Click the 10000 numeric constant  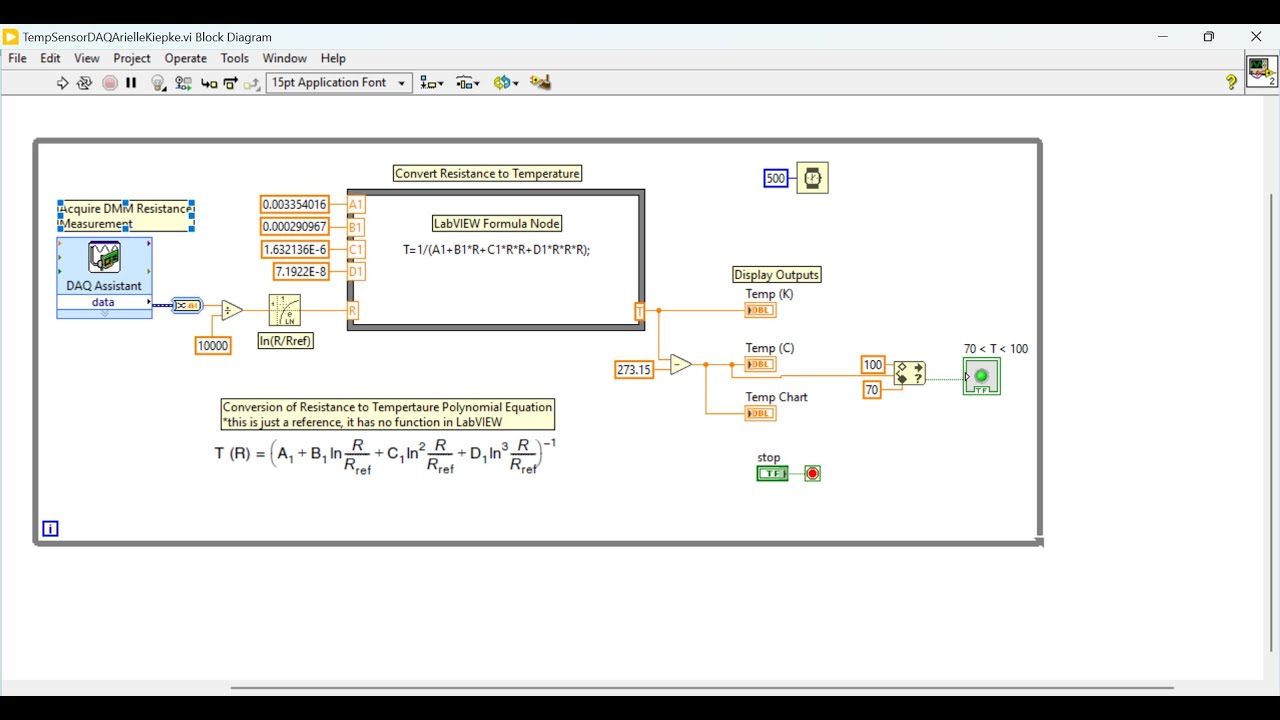212,345
